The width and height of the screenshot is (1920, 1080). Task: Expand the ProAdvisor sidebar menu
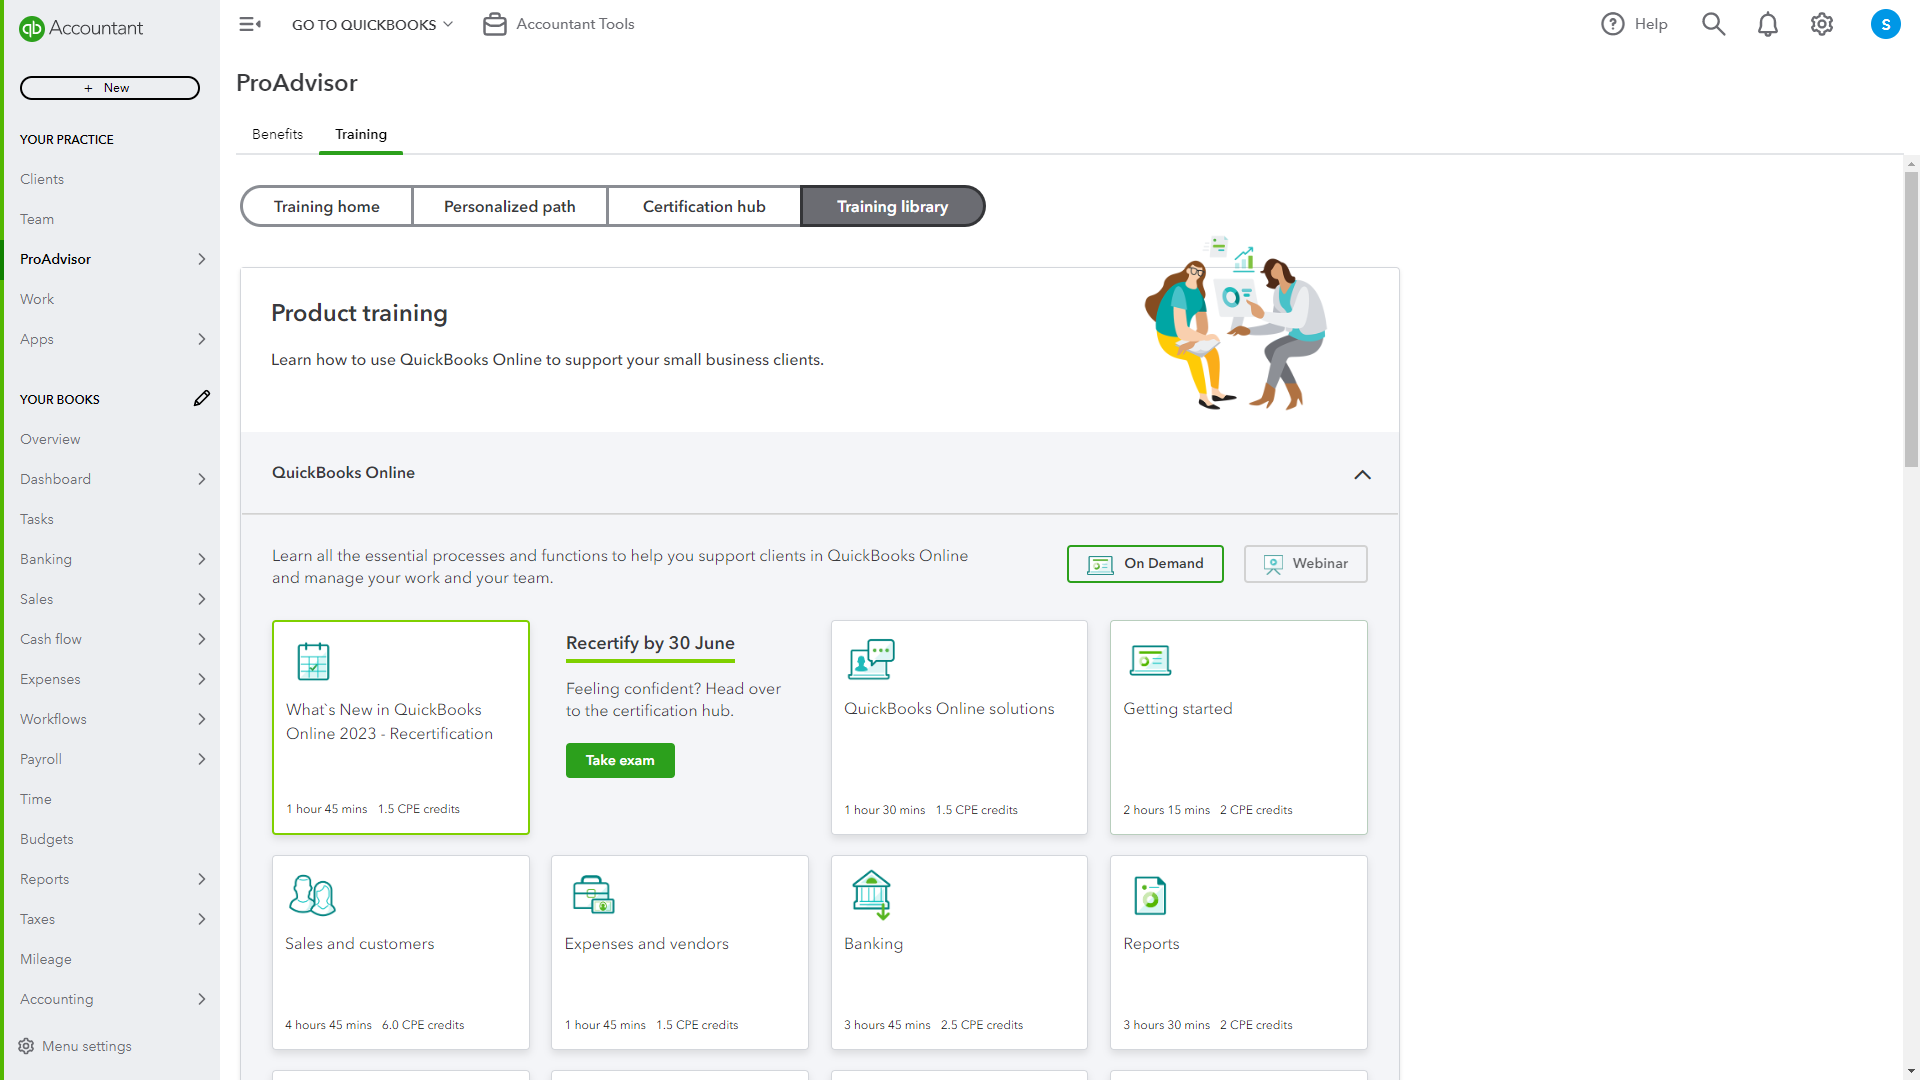(202, 258)
